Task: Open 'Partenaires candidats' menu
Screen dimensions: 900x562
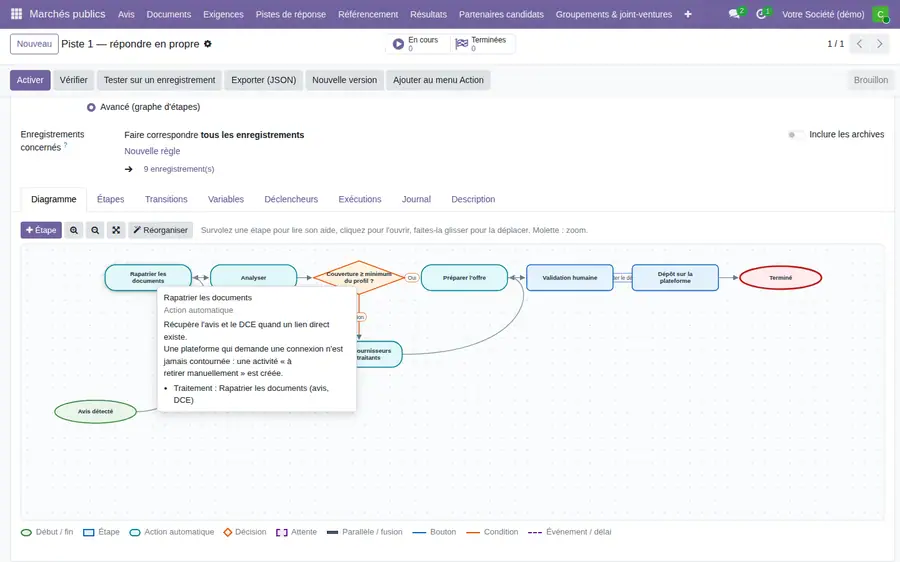Action: tap(501, 14)
